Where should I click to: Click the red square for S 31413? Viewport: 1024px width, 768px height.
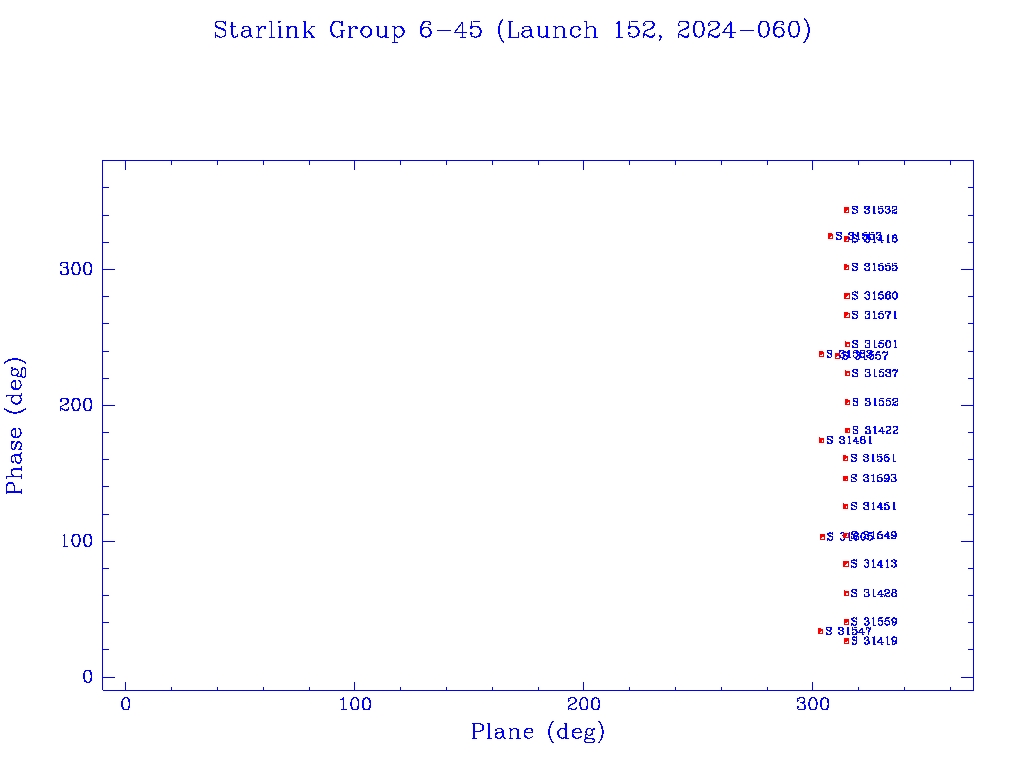[x=846, y=564]
